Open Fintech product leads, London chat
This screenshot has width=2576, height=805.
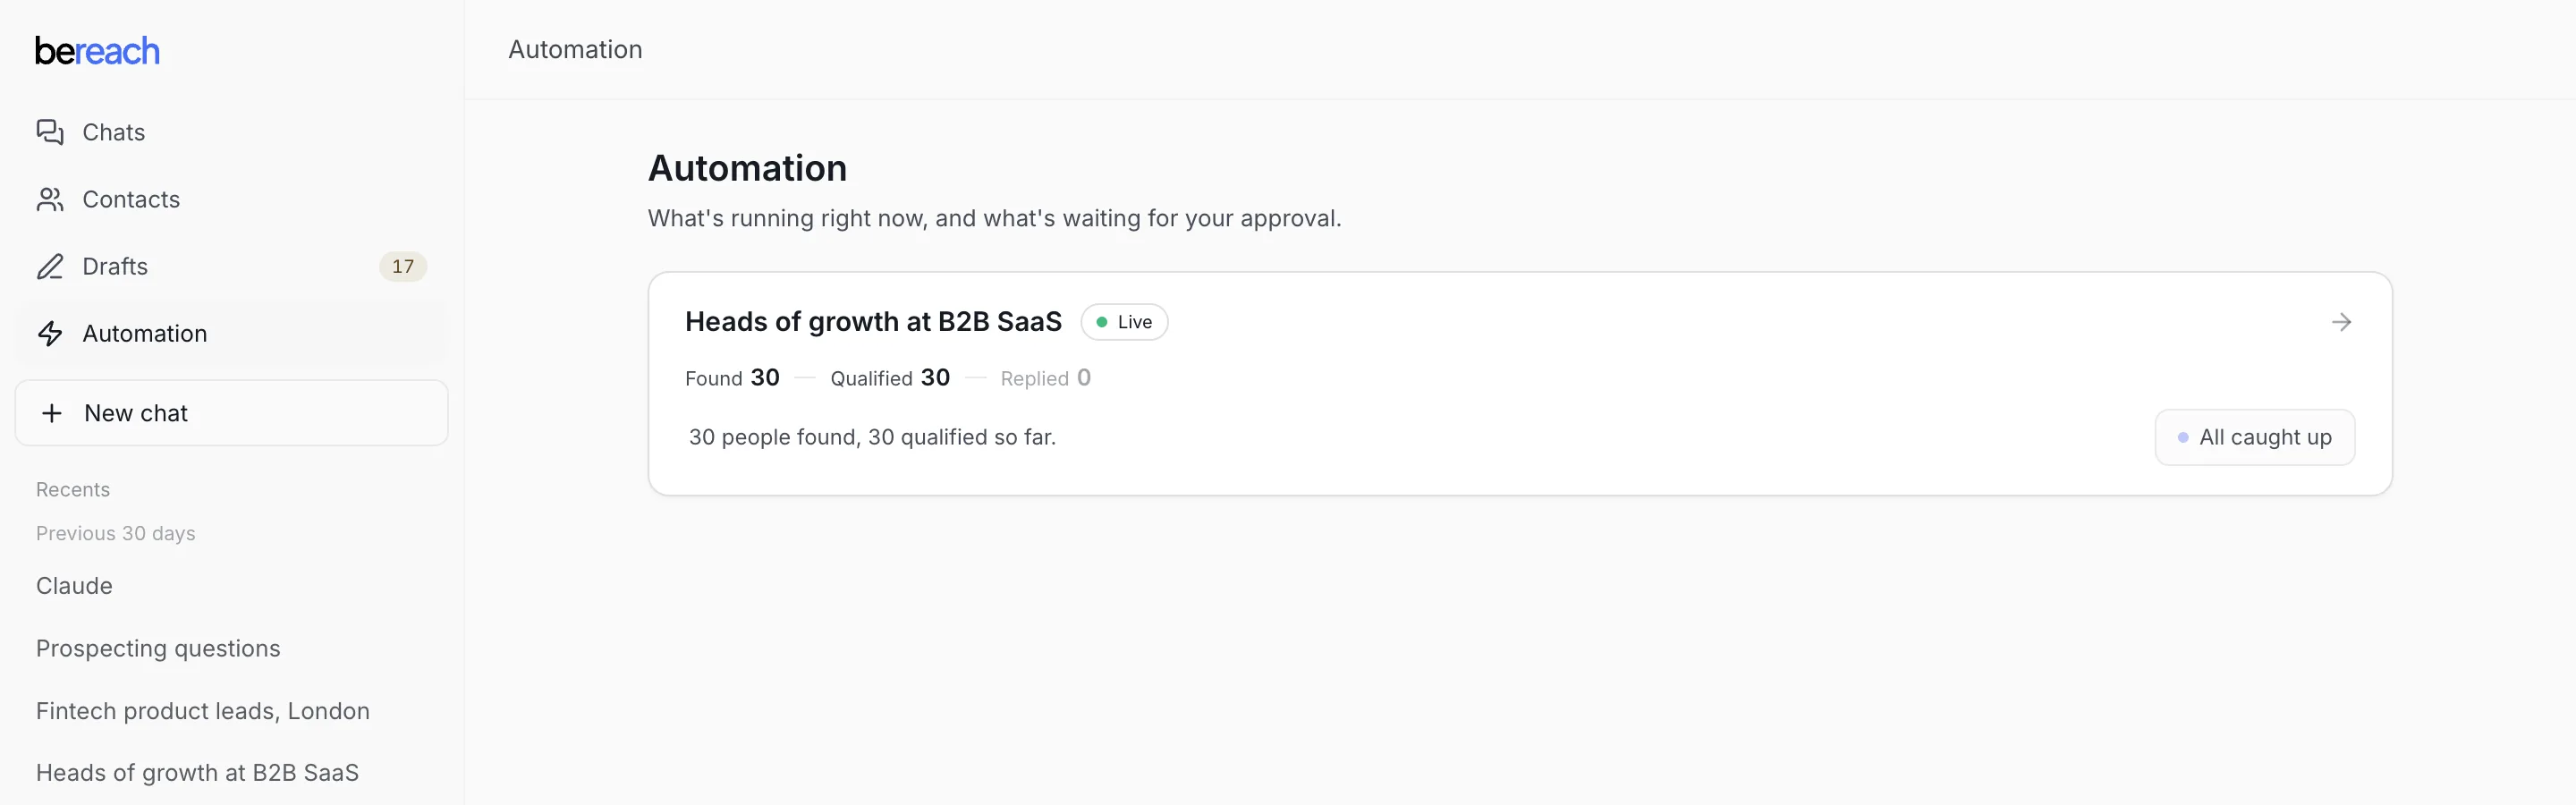[x=203, y=711]
